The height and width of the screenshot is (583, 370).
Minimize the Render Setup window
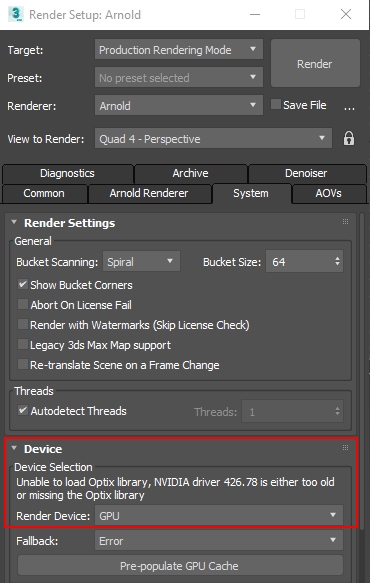(255, 15)
